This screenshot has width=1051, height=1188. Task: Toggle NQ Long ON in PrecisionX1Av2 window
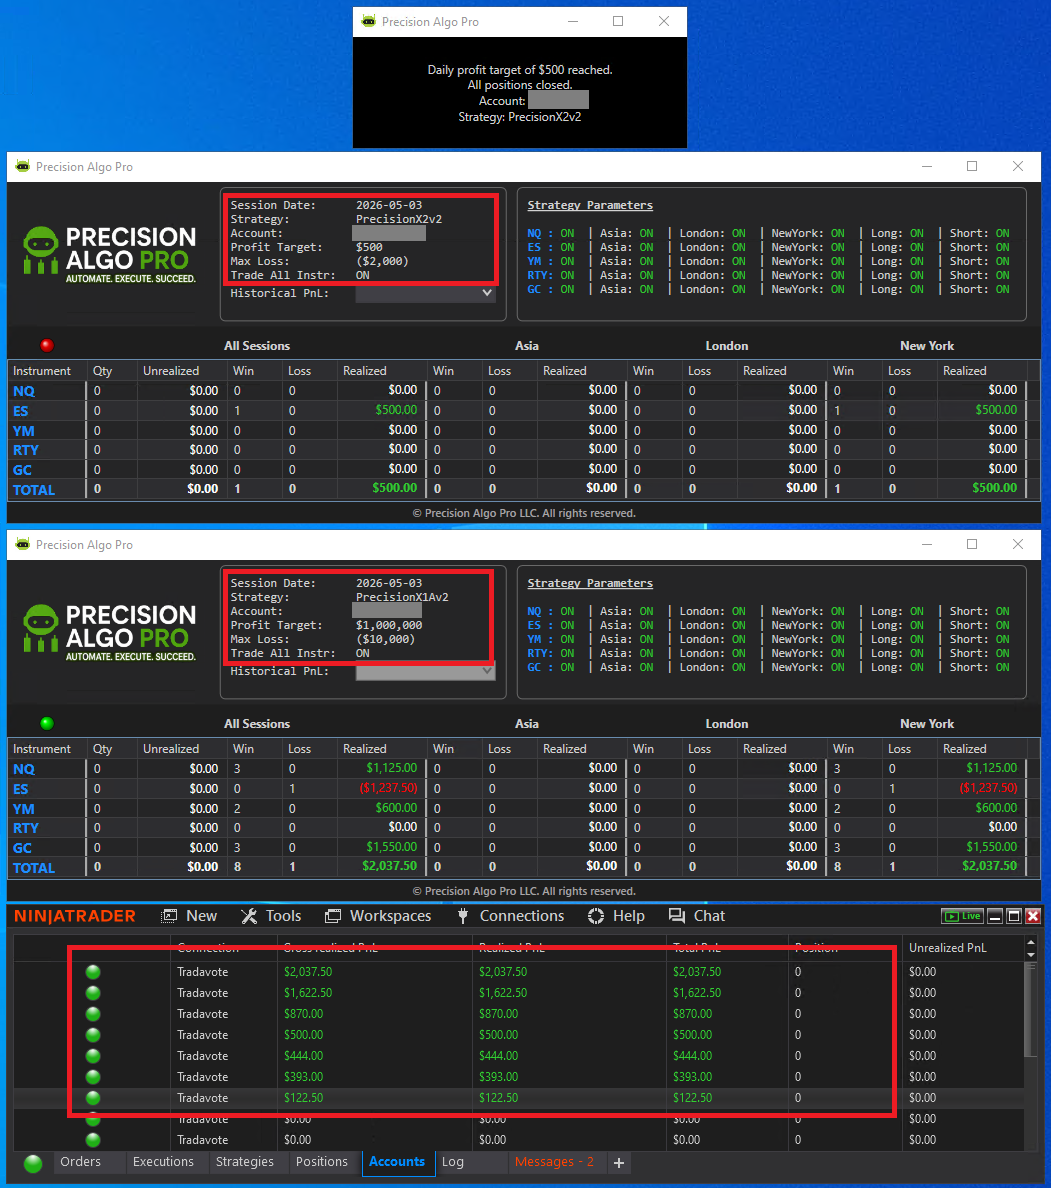917,611
